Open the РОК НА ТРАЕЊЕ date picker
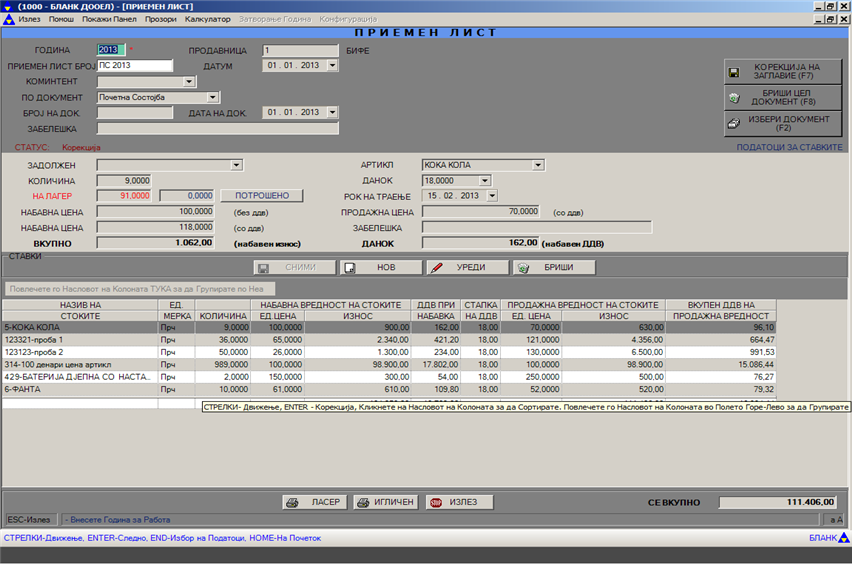This screenshot has width=852, height=564. tap(491, 196)
